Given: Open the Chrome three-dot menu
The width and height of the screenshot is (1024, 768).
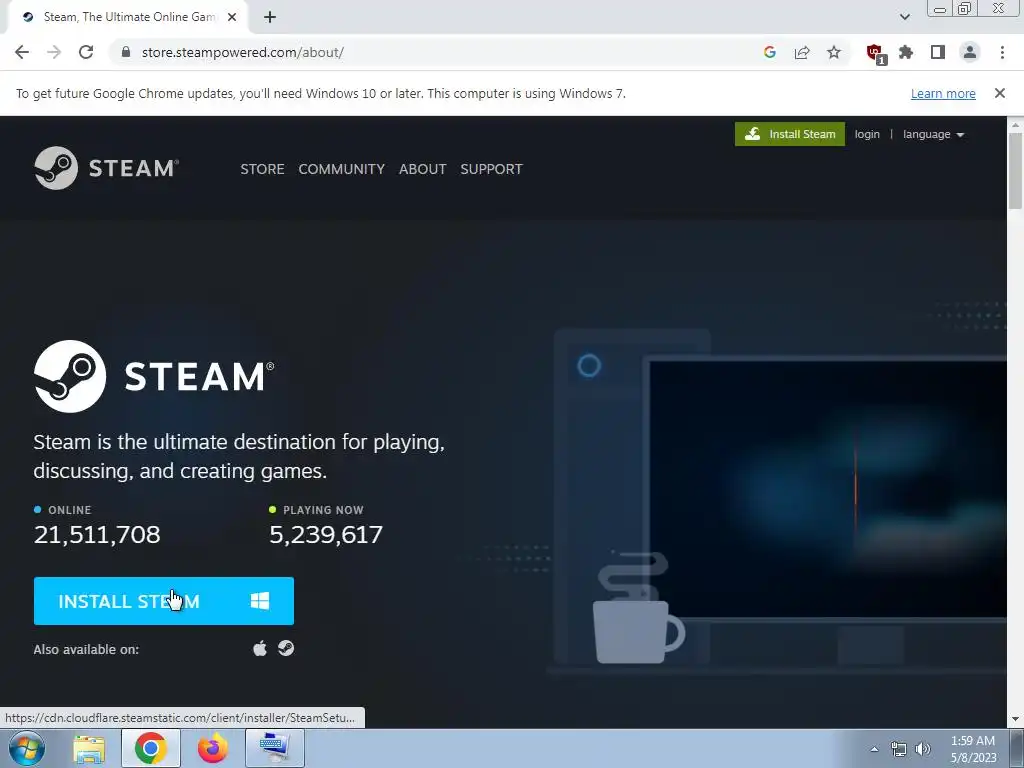Looking at the screenshot, I should pyautogui.click(x=1002, y=52).
